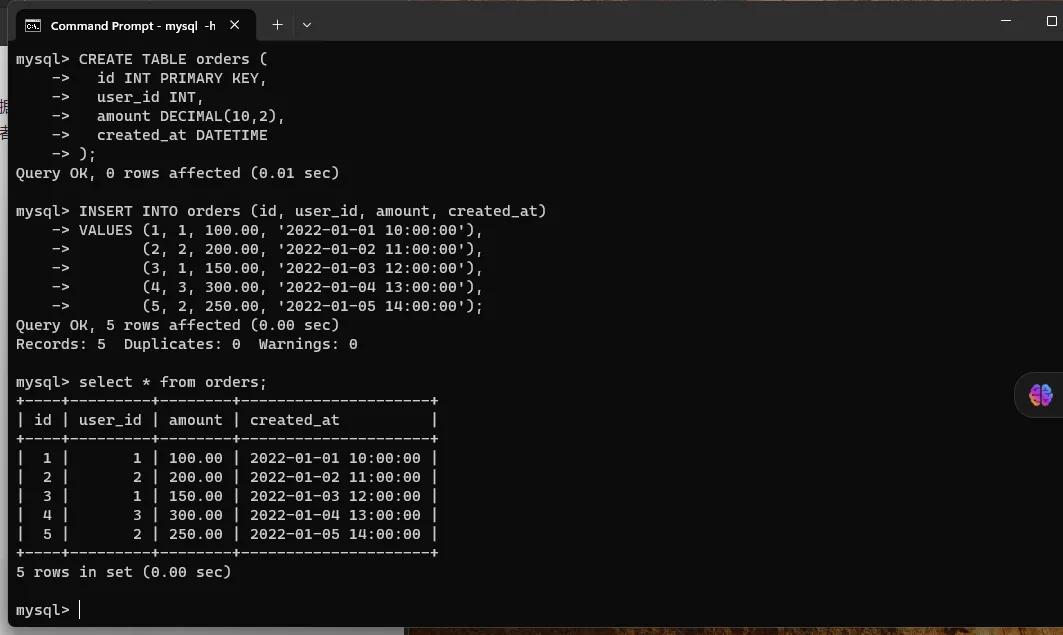Click the user_id column header in results

click(x=110, y=420)
